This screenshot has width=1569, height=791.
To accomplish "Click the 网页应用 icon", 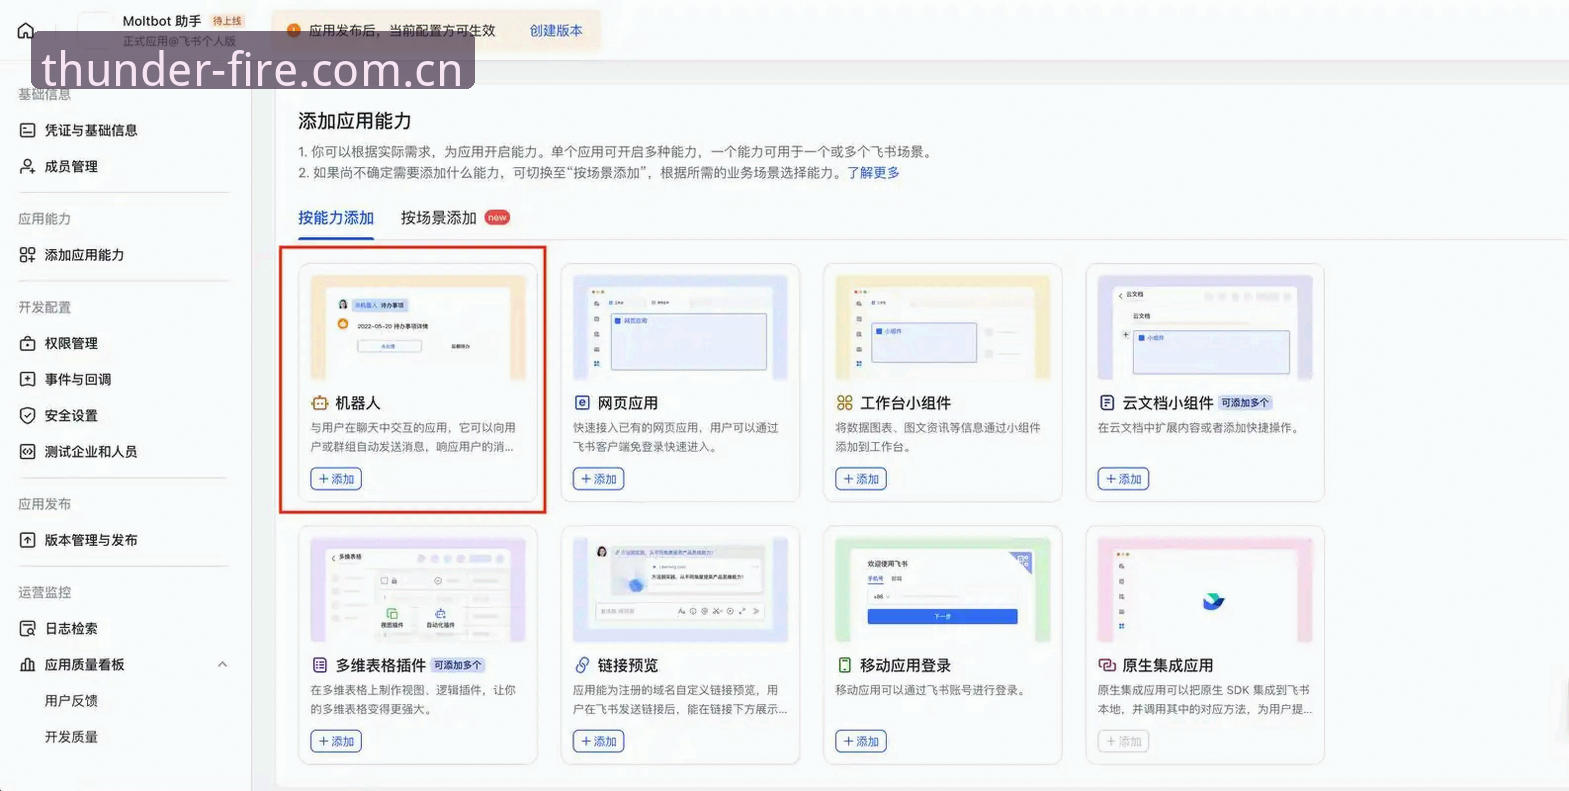I will pos(582,403).
